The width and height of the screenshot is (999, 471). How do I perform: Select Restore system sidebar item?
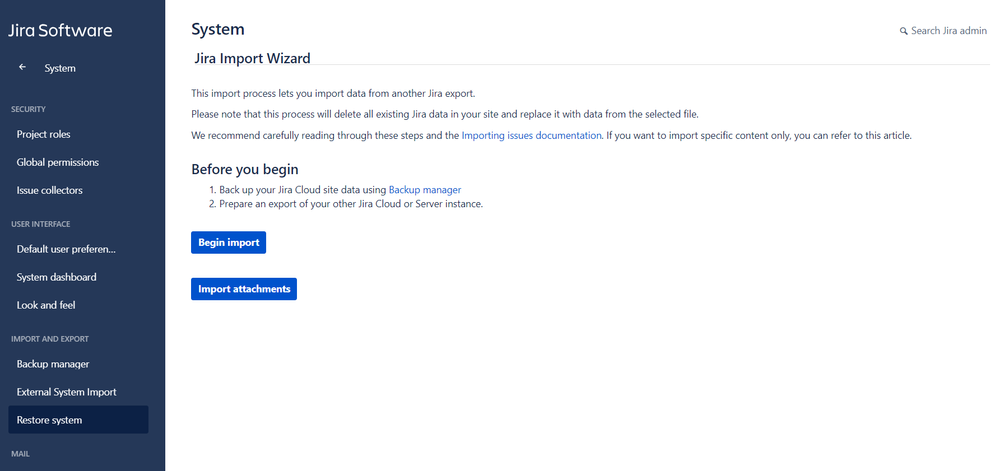point(78,420)
